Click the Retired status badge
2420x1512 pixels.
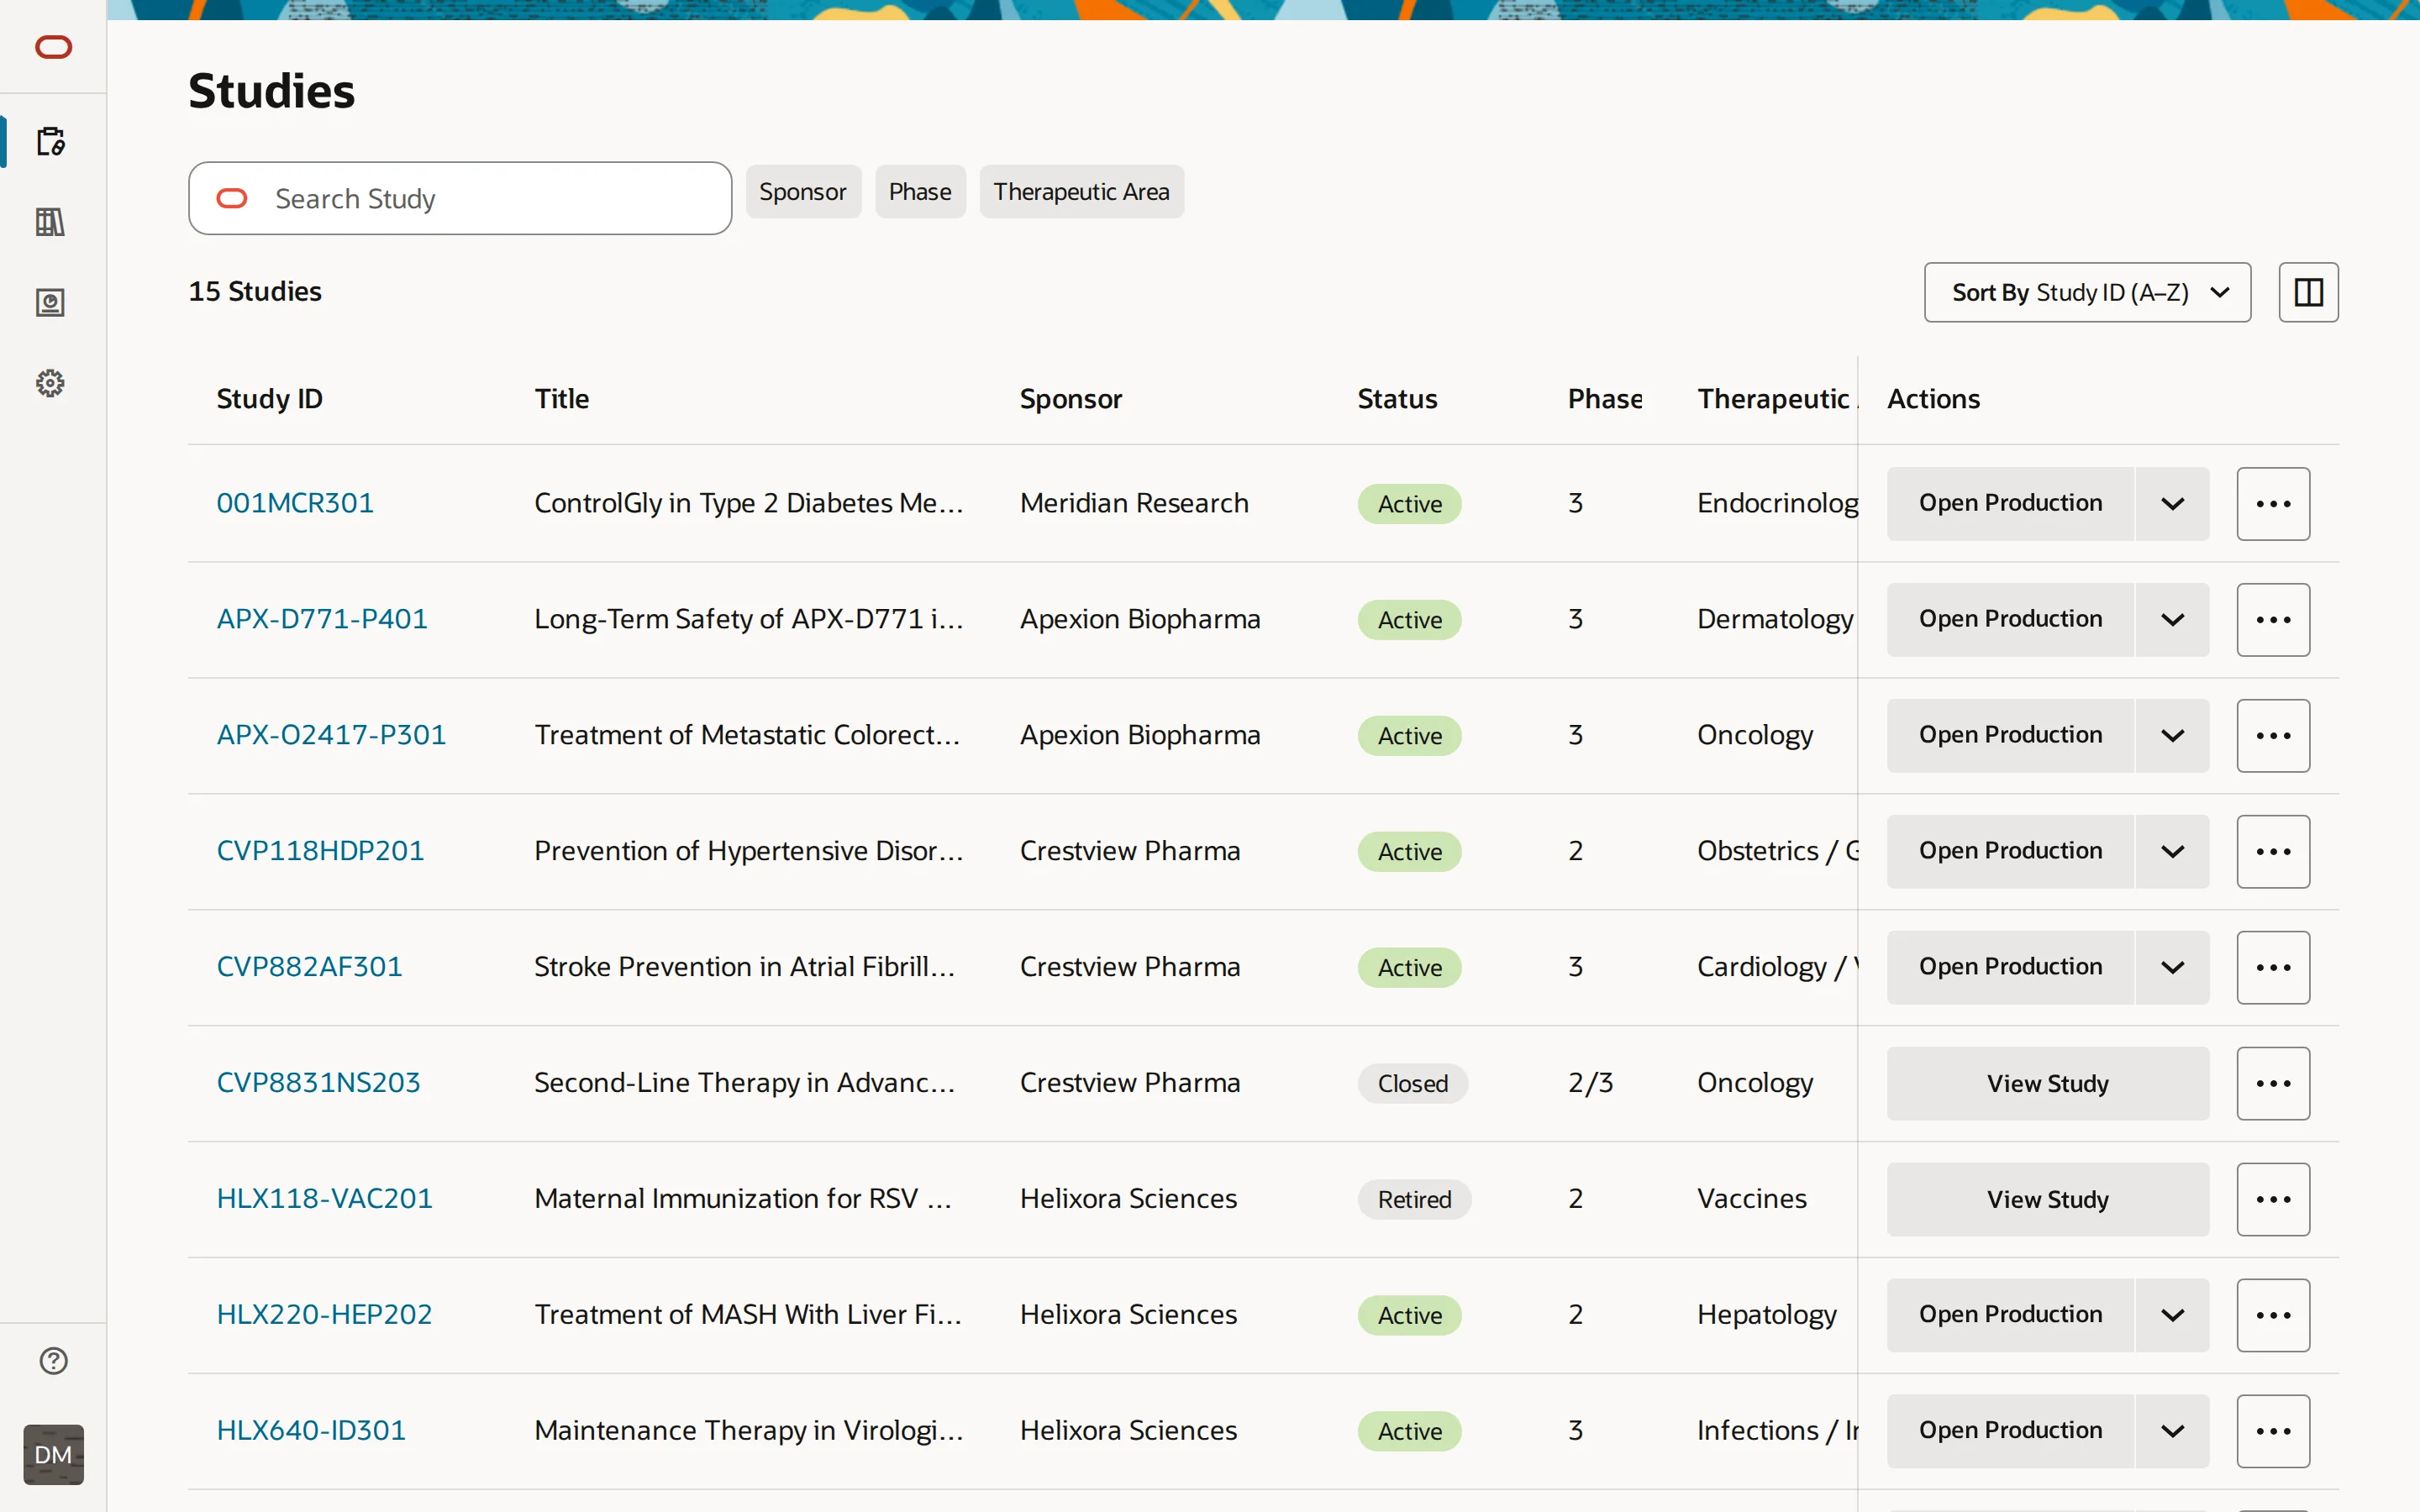(x=1414, y=1200)
